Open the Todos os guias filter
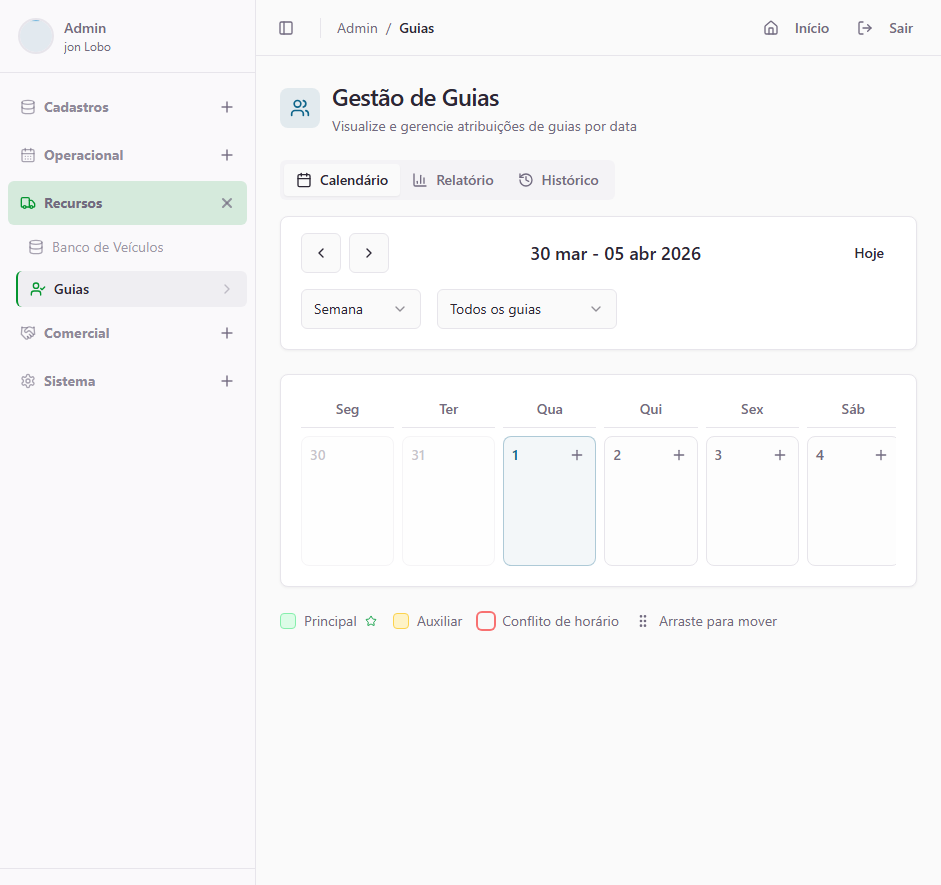 pyautogui.click(x=526, y=309)
